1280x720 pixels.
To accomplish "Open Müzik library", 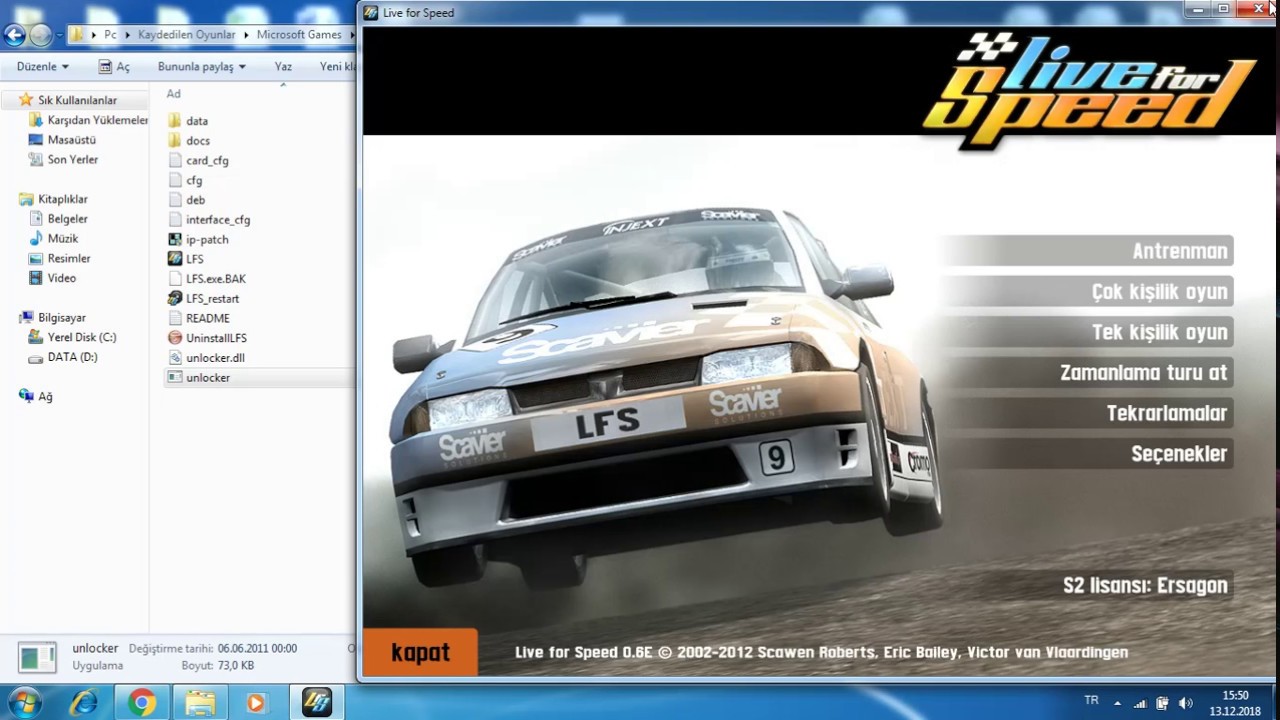I will [63, 238].
